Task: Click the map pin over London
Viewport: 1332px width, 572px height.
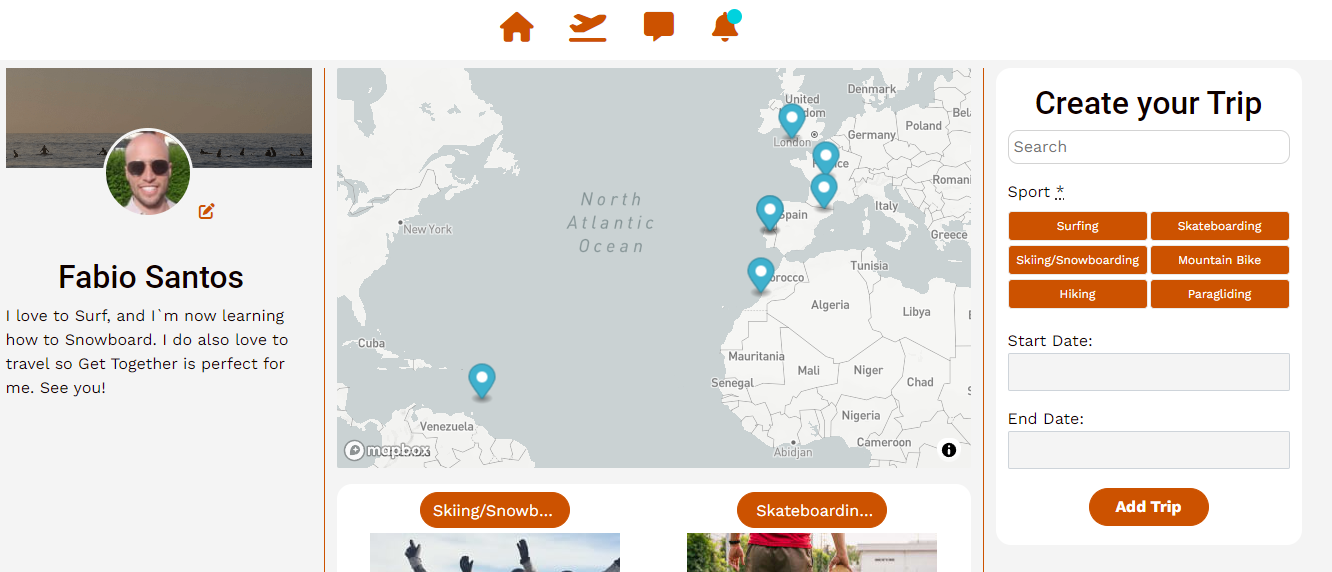Action: 791,119
